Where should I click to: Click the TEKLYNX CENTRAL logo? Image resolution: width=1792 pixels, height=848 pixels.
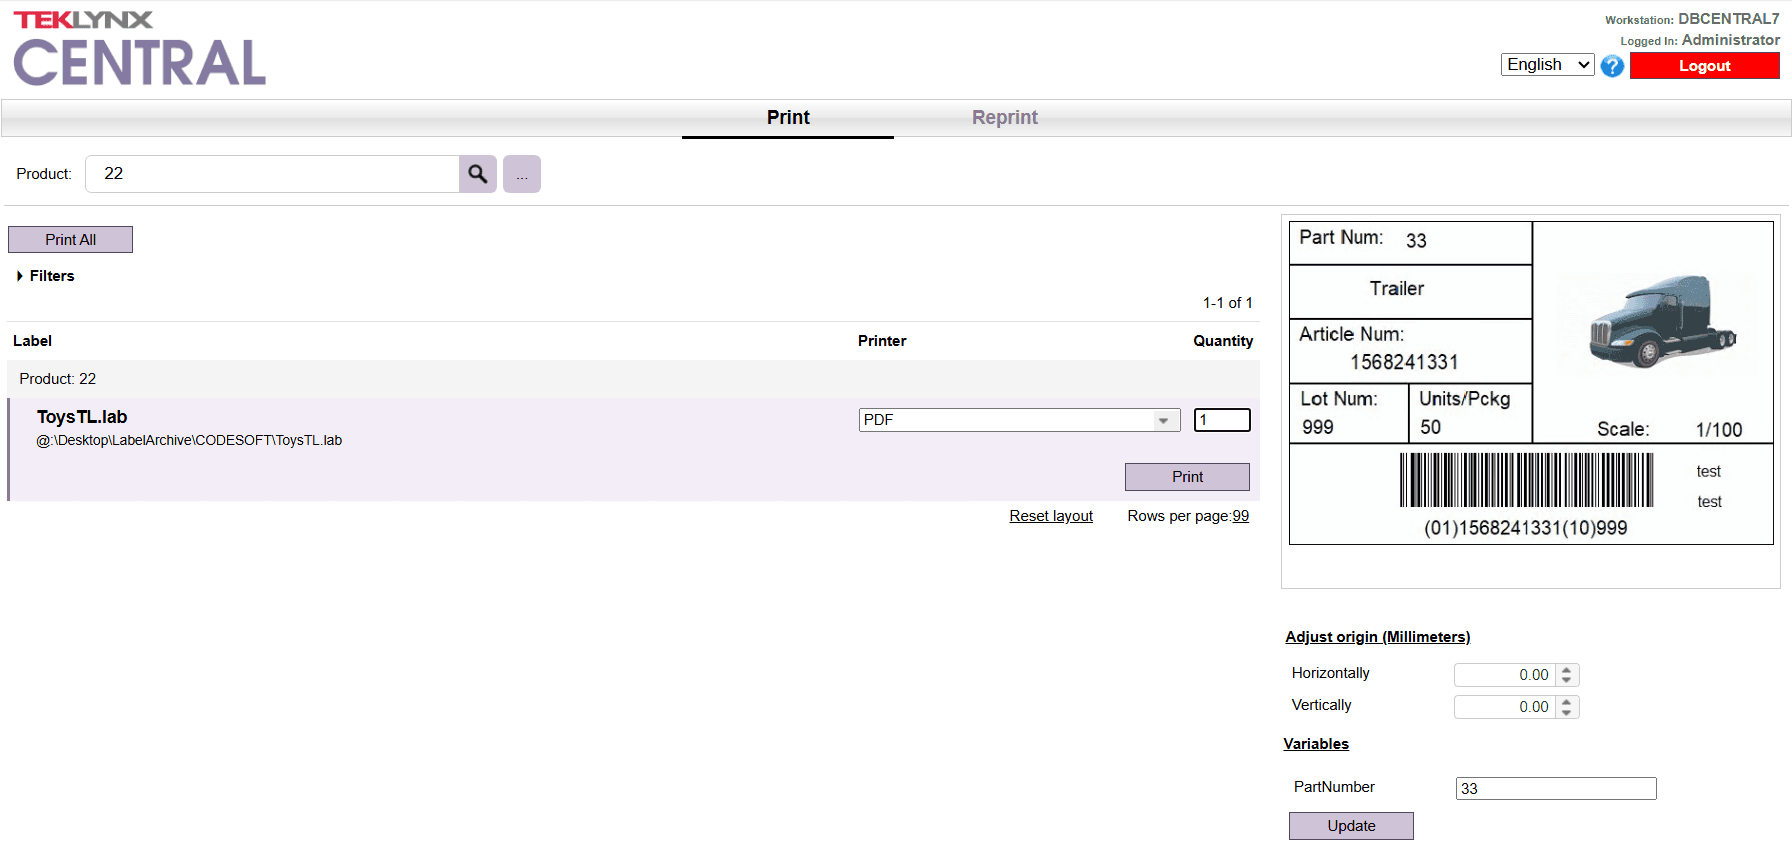(x=139, y=50)
